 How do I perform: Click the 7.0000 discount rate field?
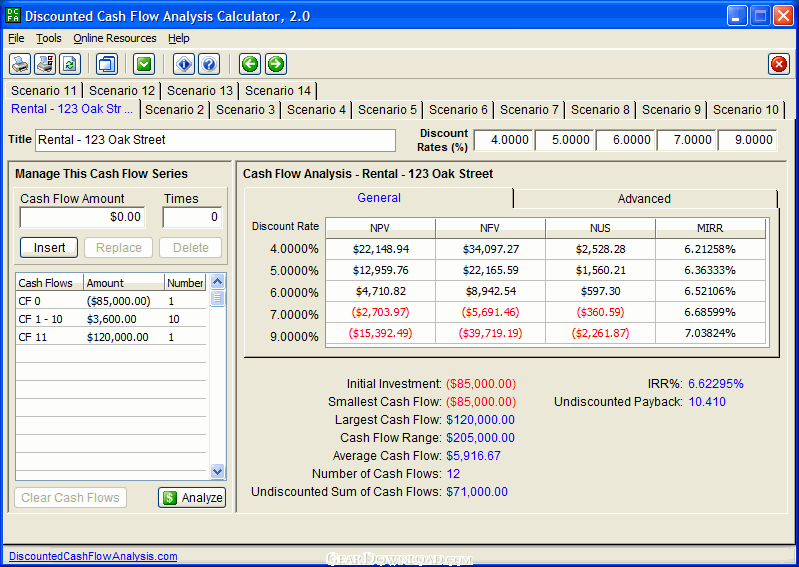tap(686, 140)
